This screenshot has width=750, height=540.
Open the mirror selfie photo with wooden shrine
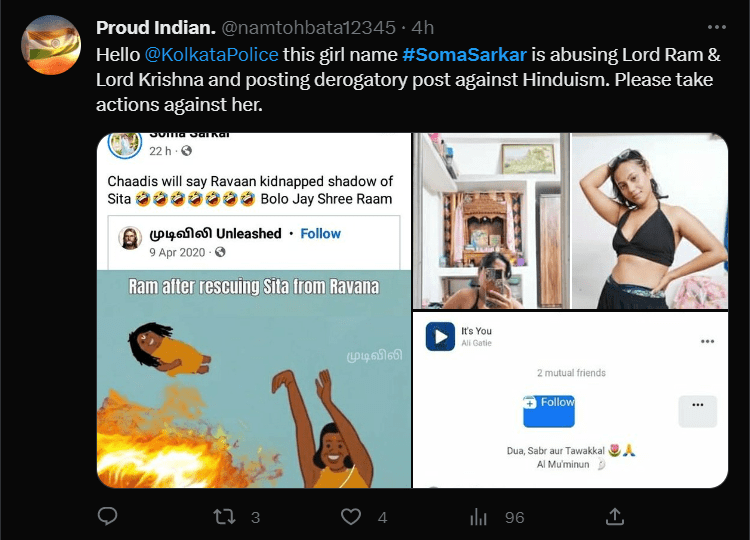[491, 220]
